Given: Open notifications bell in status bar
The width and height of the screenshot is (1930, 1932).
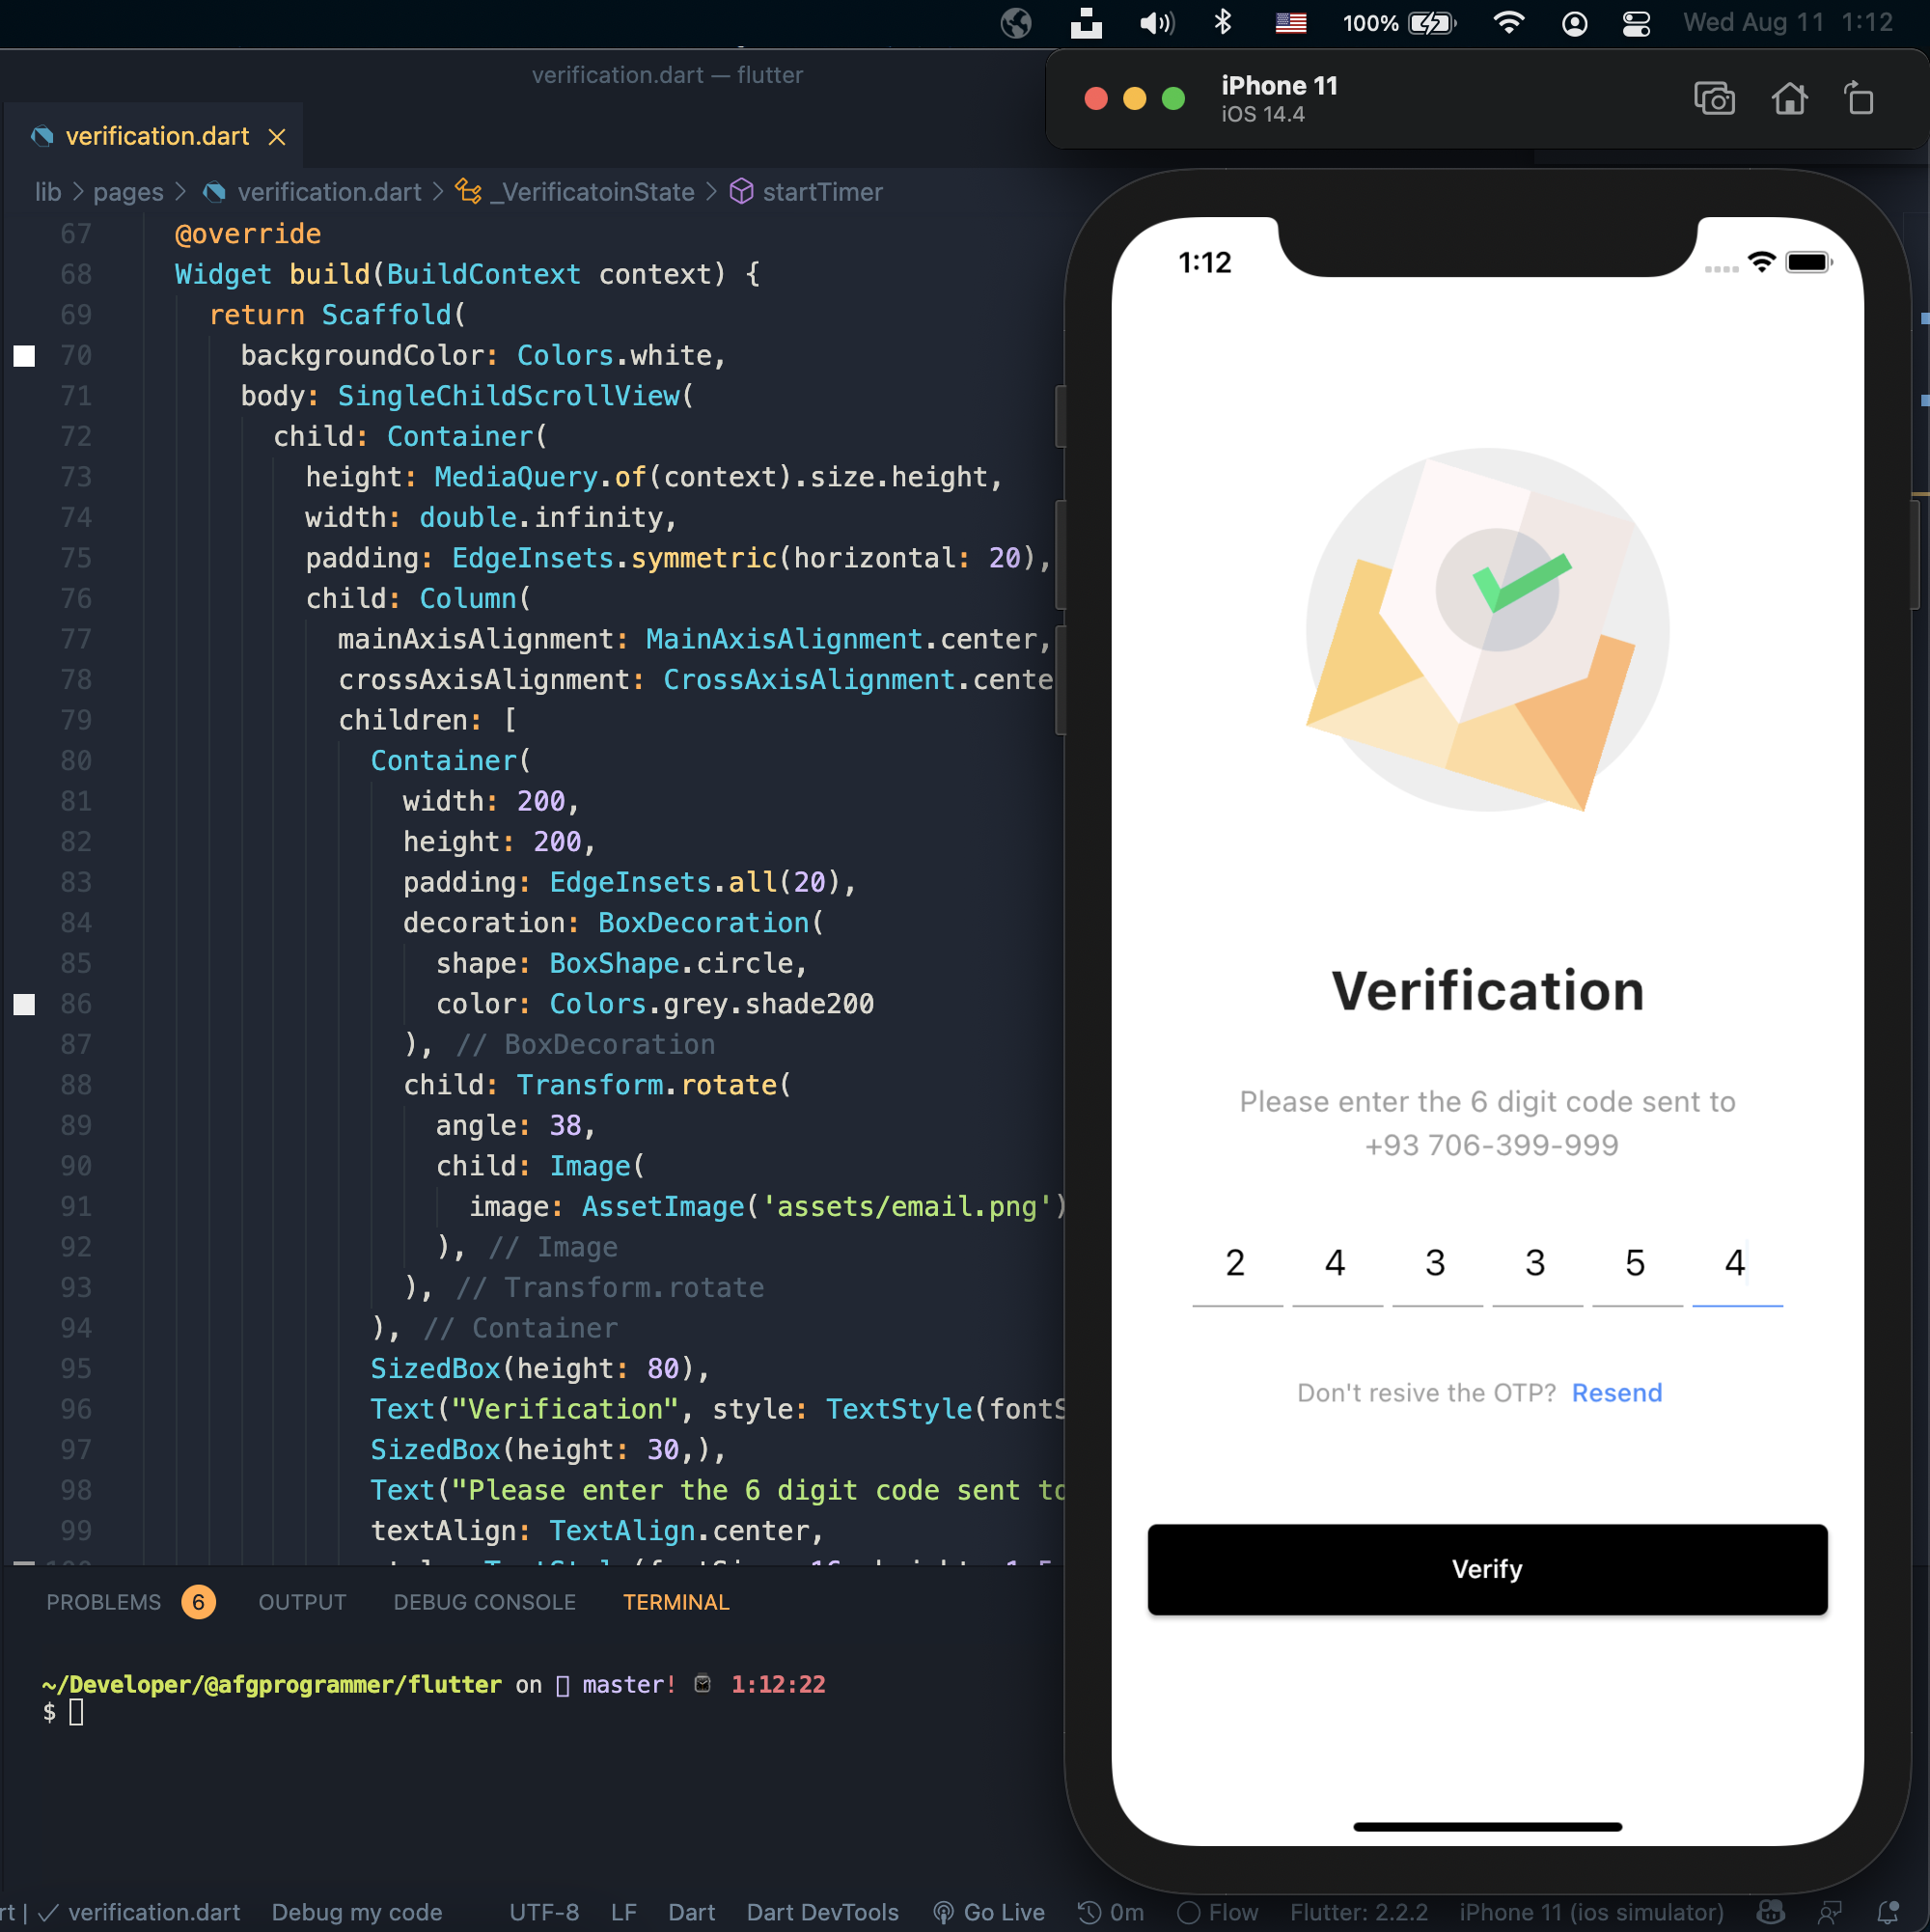Looking at the screenshot, I should click(x=1888, y=1912).
